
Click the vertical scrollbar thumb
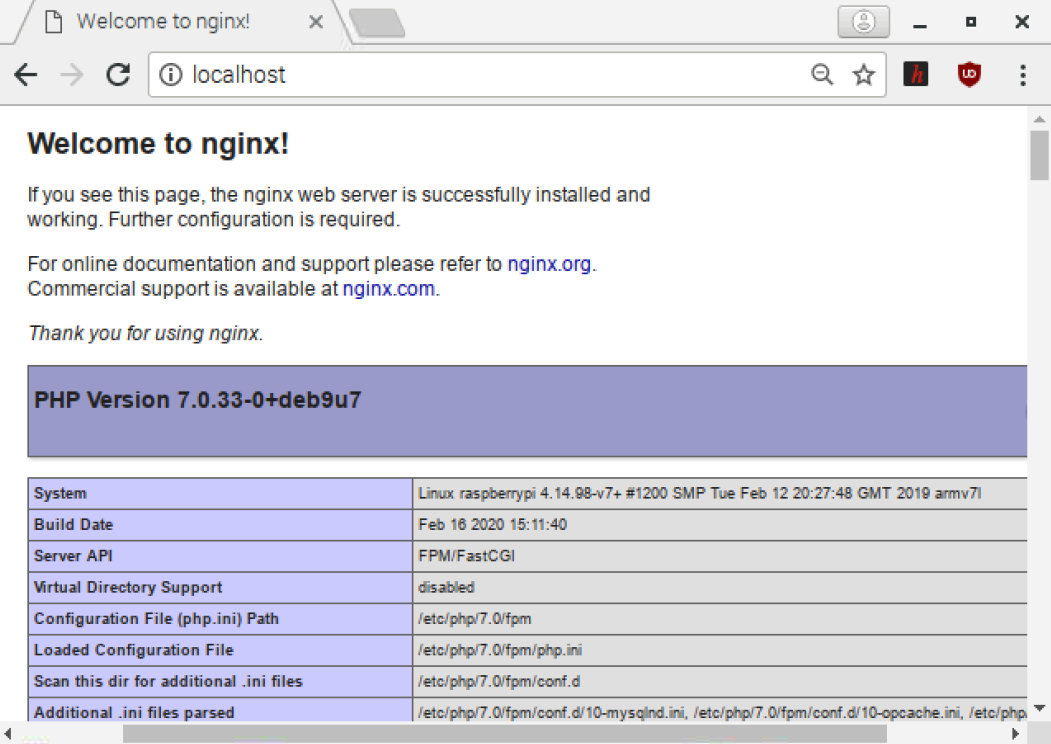click(1040, 156)
